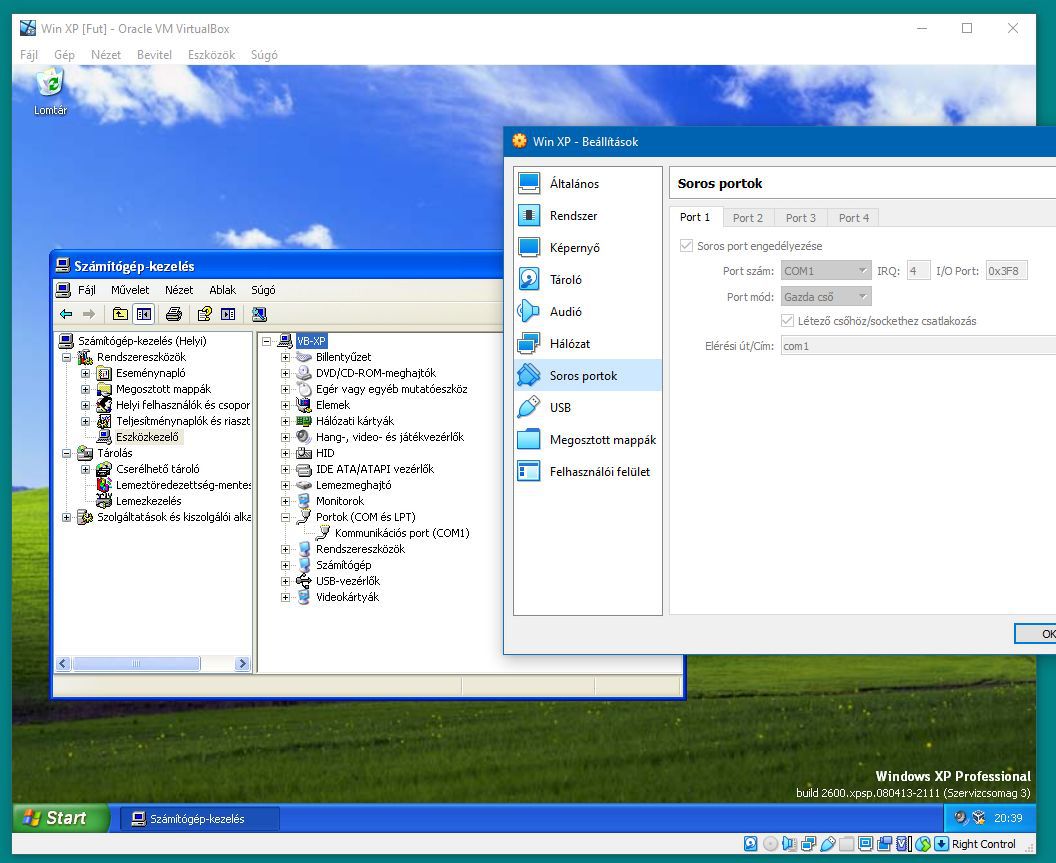
Task: Click the Elérési út/Cím input field
Action: 919,346
